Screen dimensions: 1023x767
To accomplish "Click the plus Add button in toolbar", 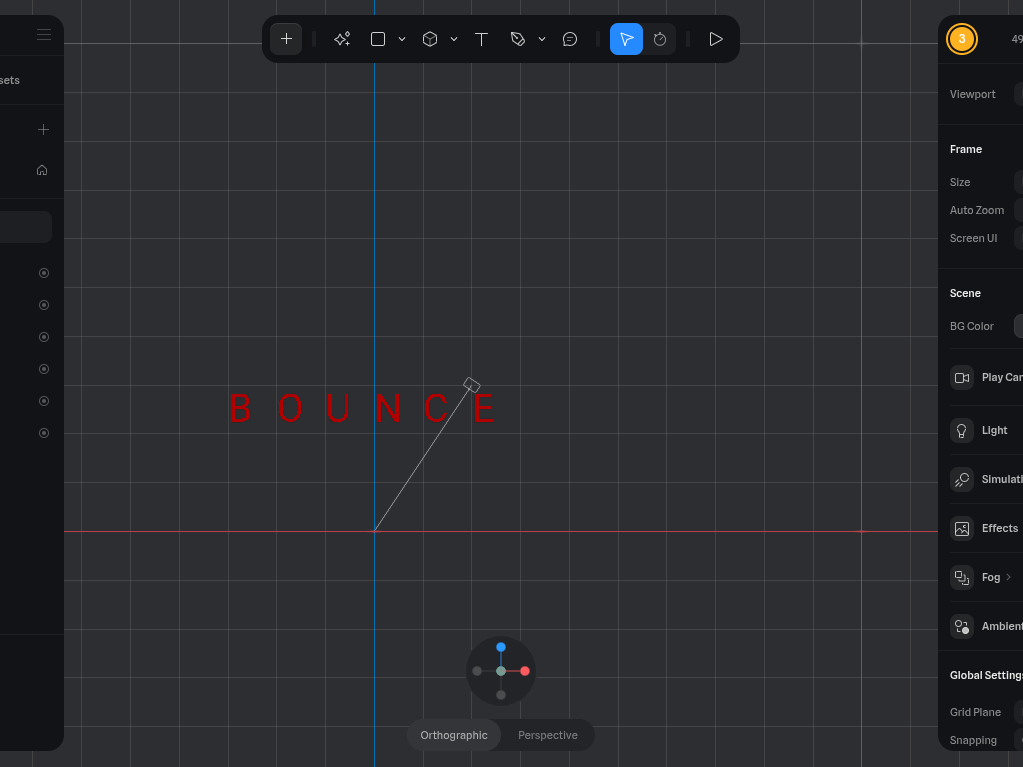I will [x=286, y=39].
